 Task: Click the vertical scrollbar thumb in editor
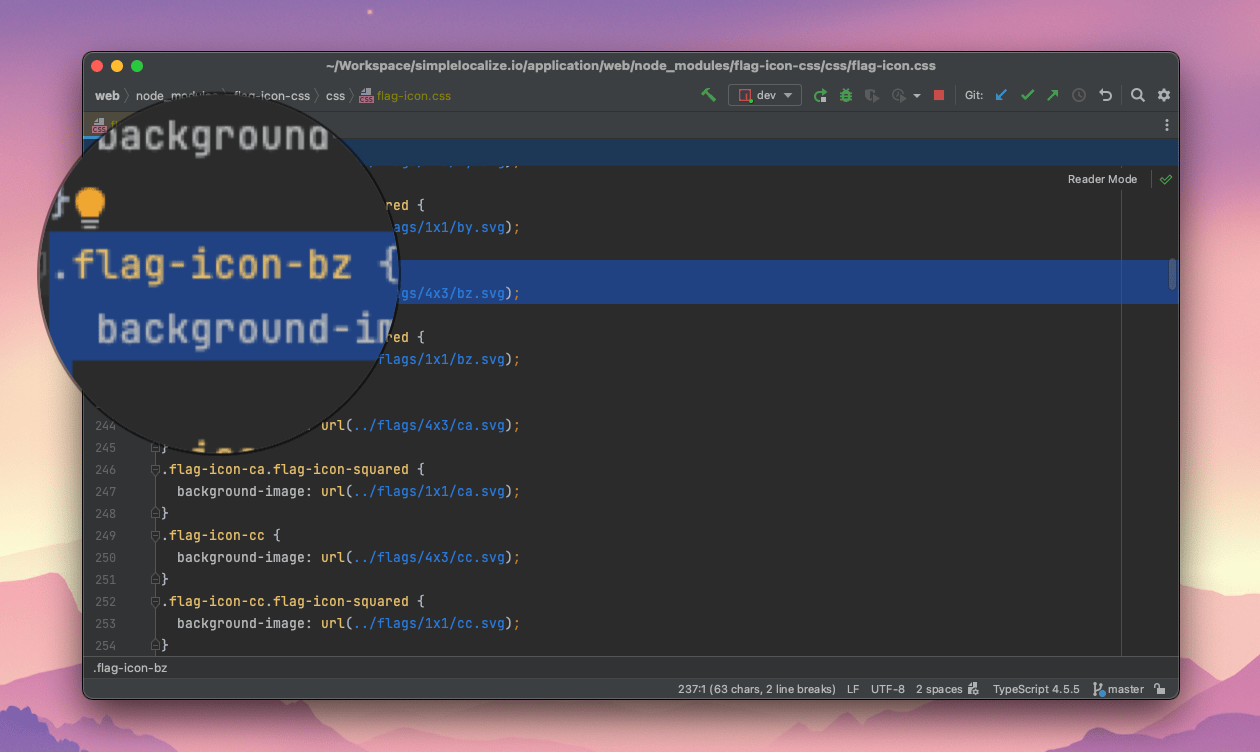(1173, 274)
